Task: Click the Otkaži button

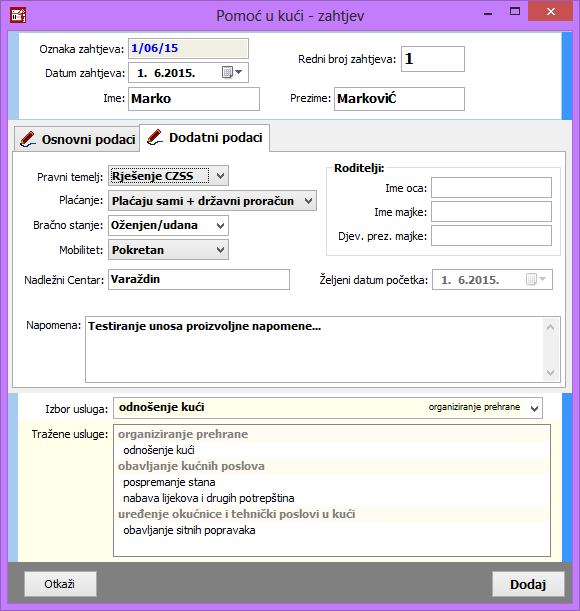Action: point(60,584)
